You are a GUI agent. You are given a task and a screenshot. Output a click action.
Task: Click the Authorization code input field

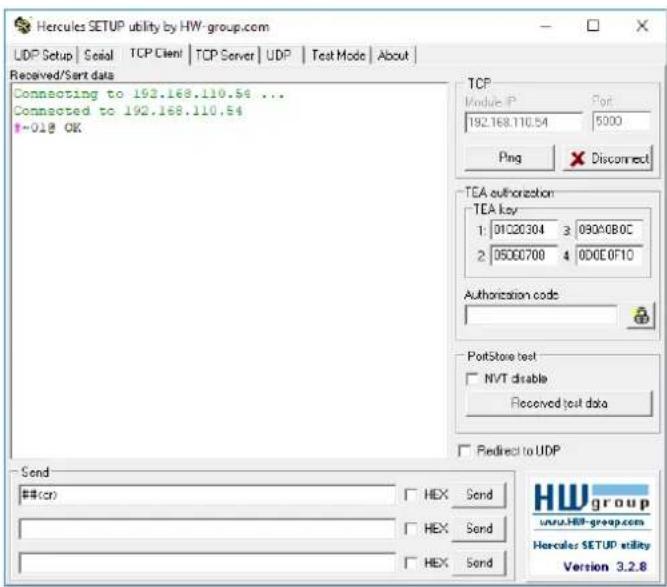(x=541, y=316)
